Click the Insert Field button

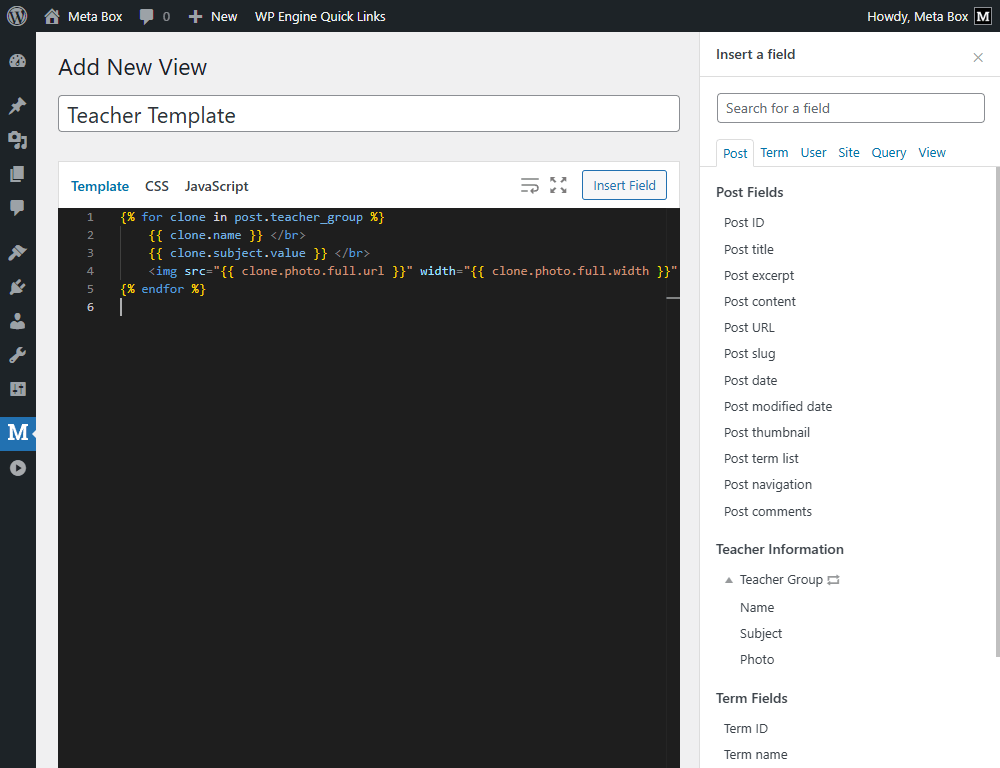pyautogui.click(x=624, y=185)
